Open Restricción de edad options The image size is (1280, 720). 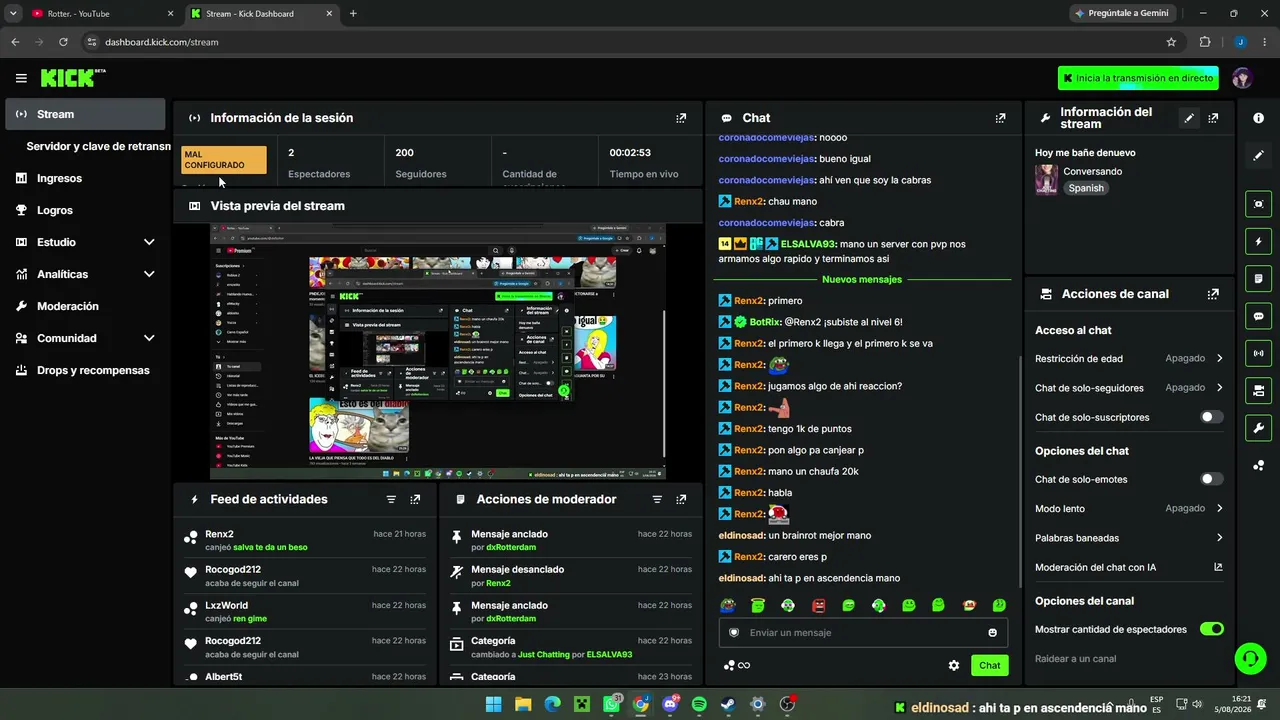point(1129,358)
